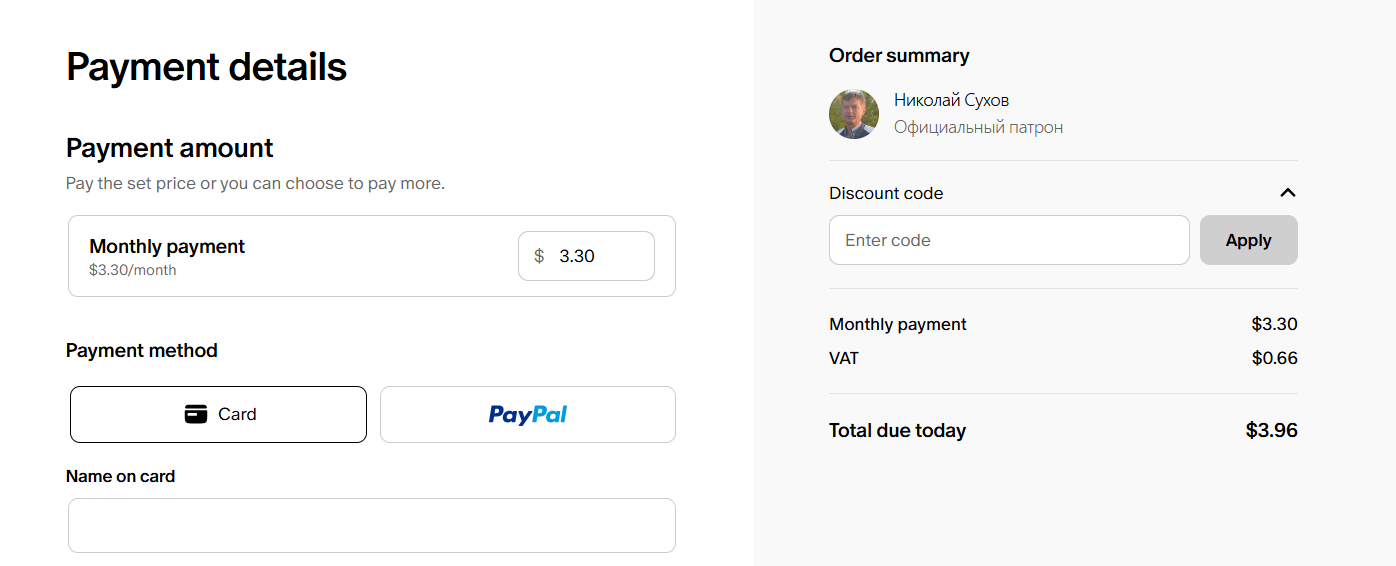Screen dimensions: 1396x566
Task: Click the "Order summary" heading
Action: click(x=899, y=56)
